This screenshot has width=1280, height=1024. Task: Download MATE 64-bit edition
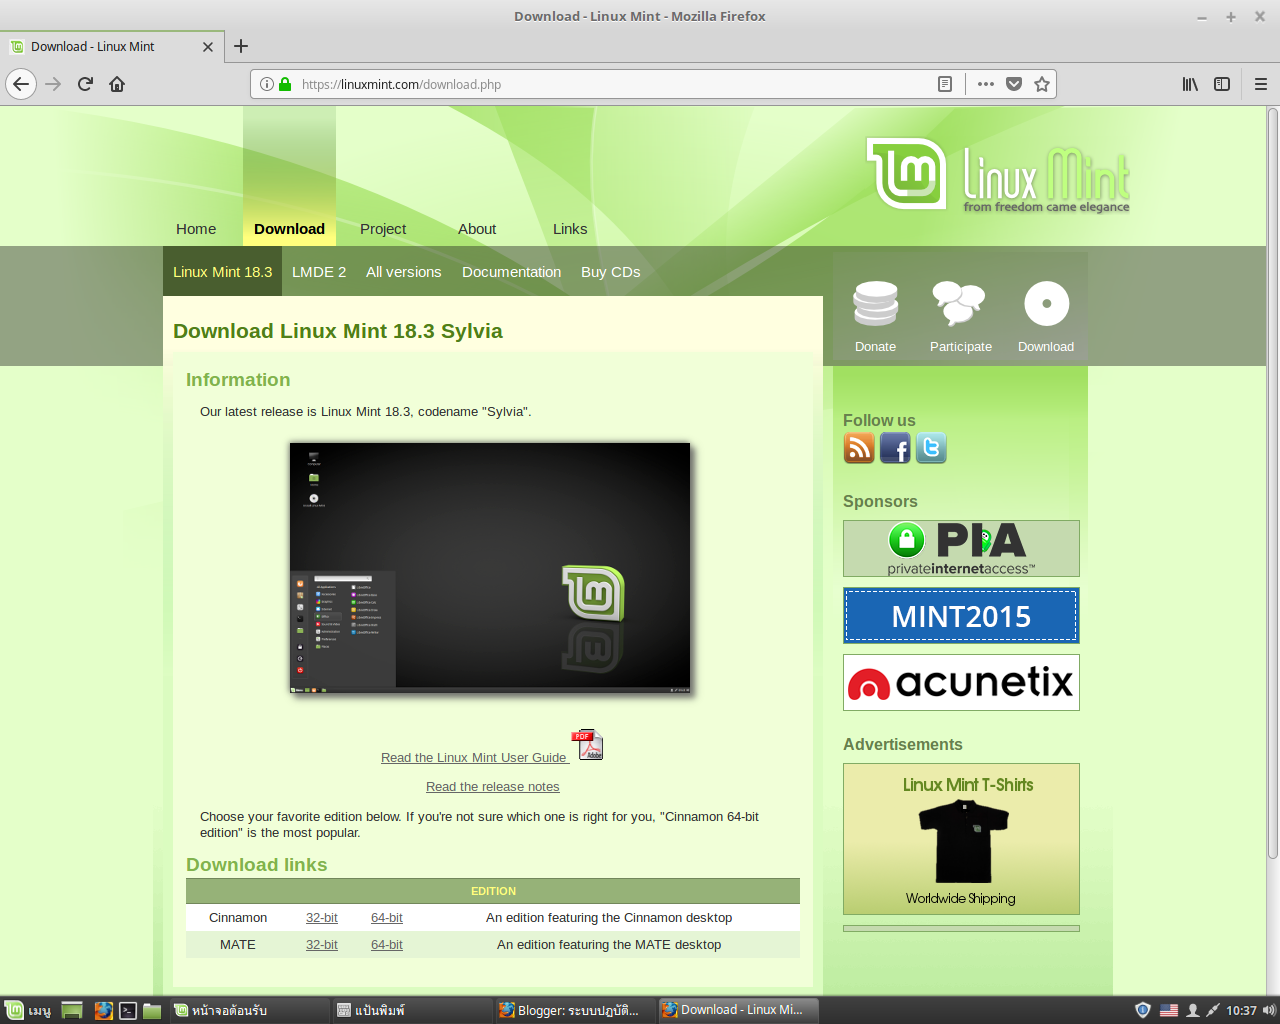point(387,945)
